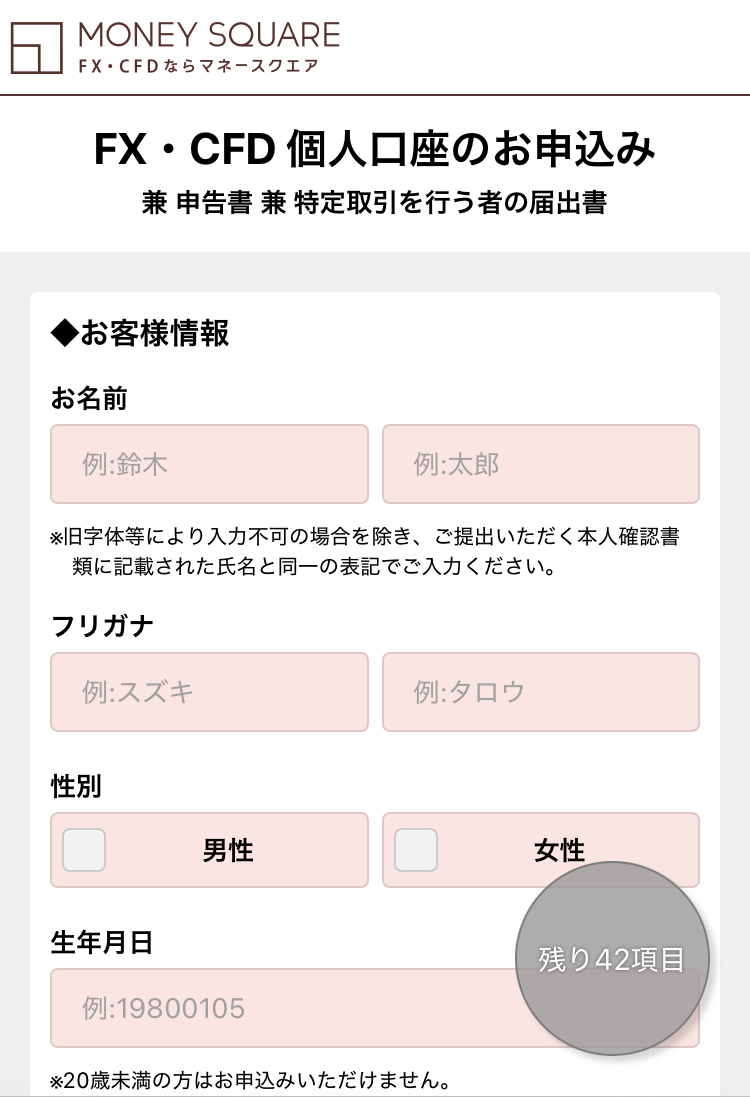
Task: Click the フリガナ field label
Action: (102, 626)
